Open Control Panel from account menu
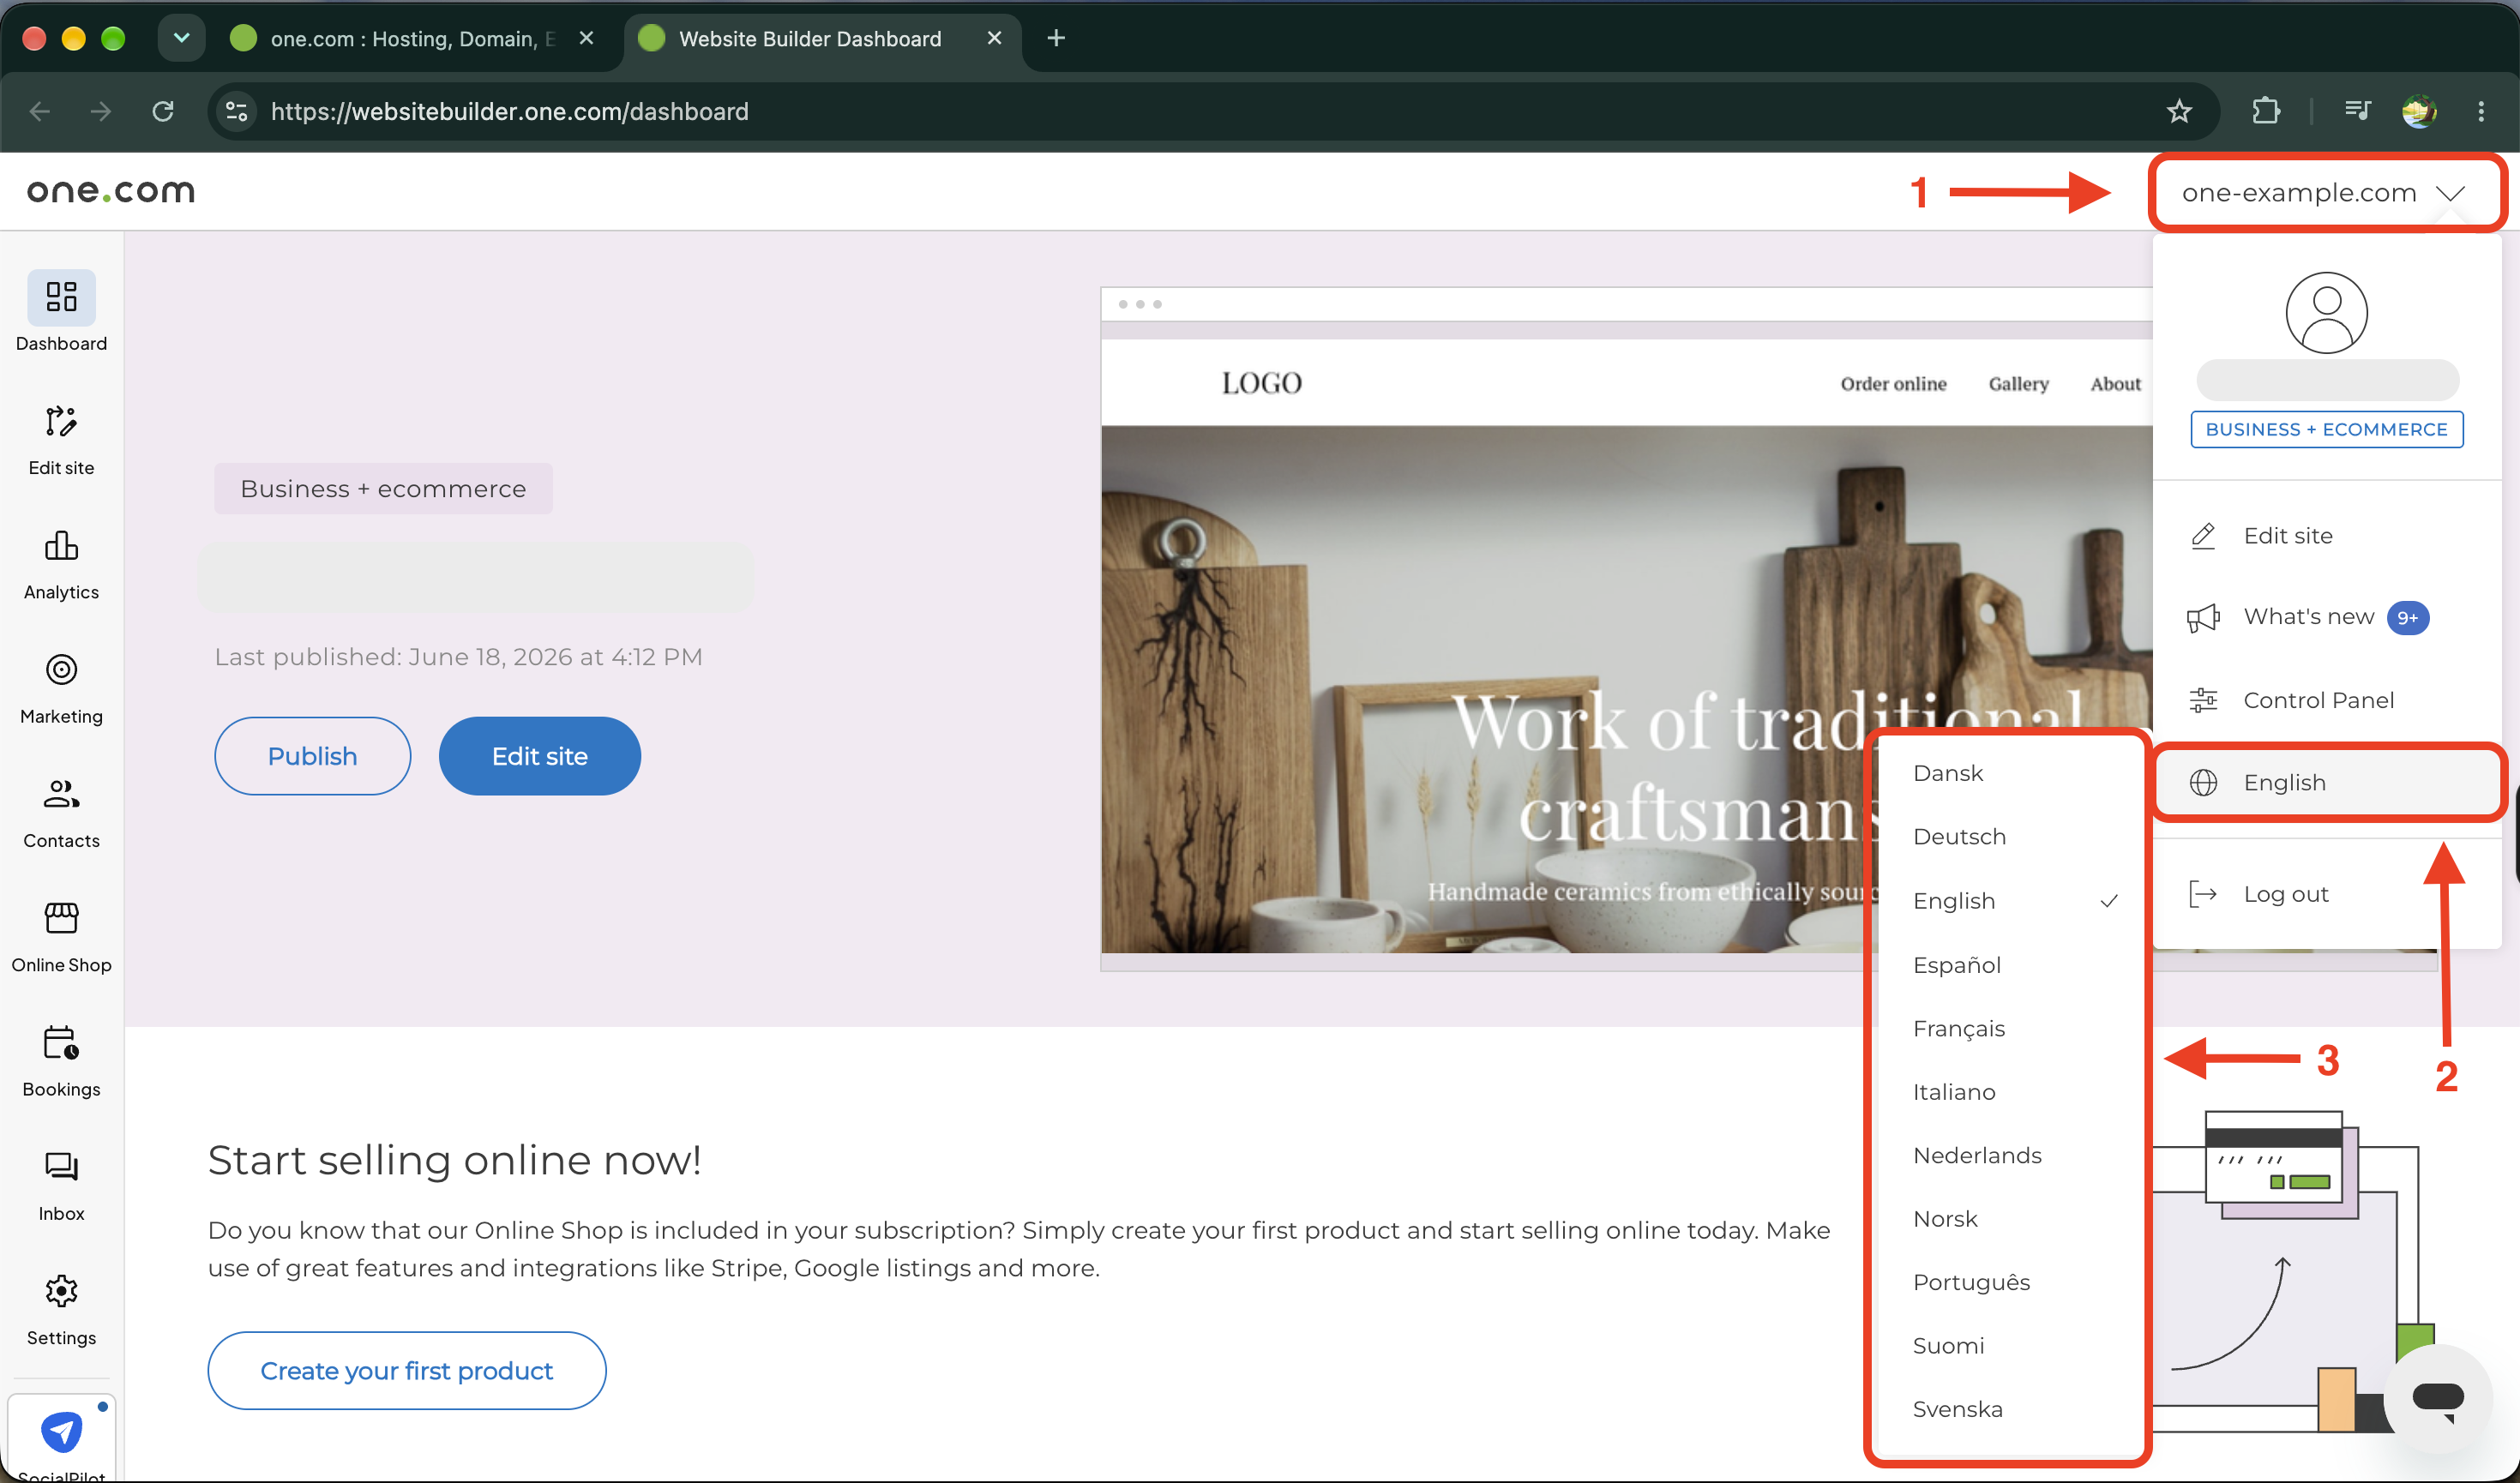The image size is (2520, 1483). (x=2327, y=700)
